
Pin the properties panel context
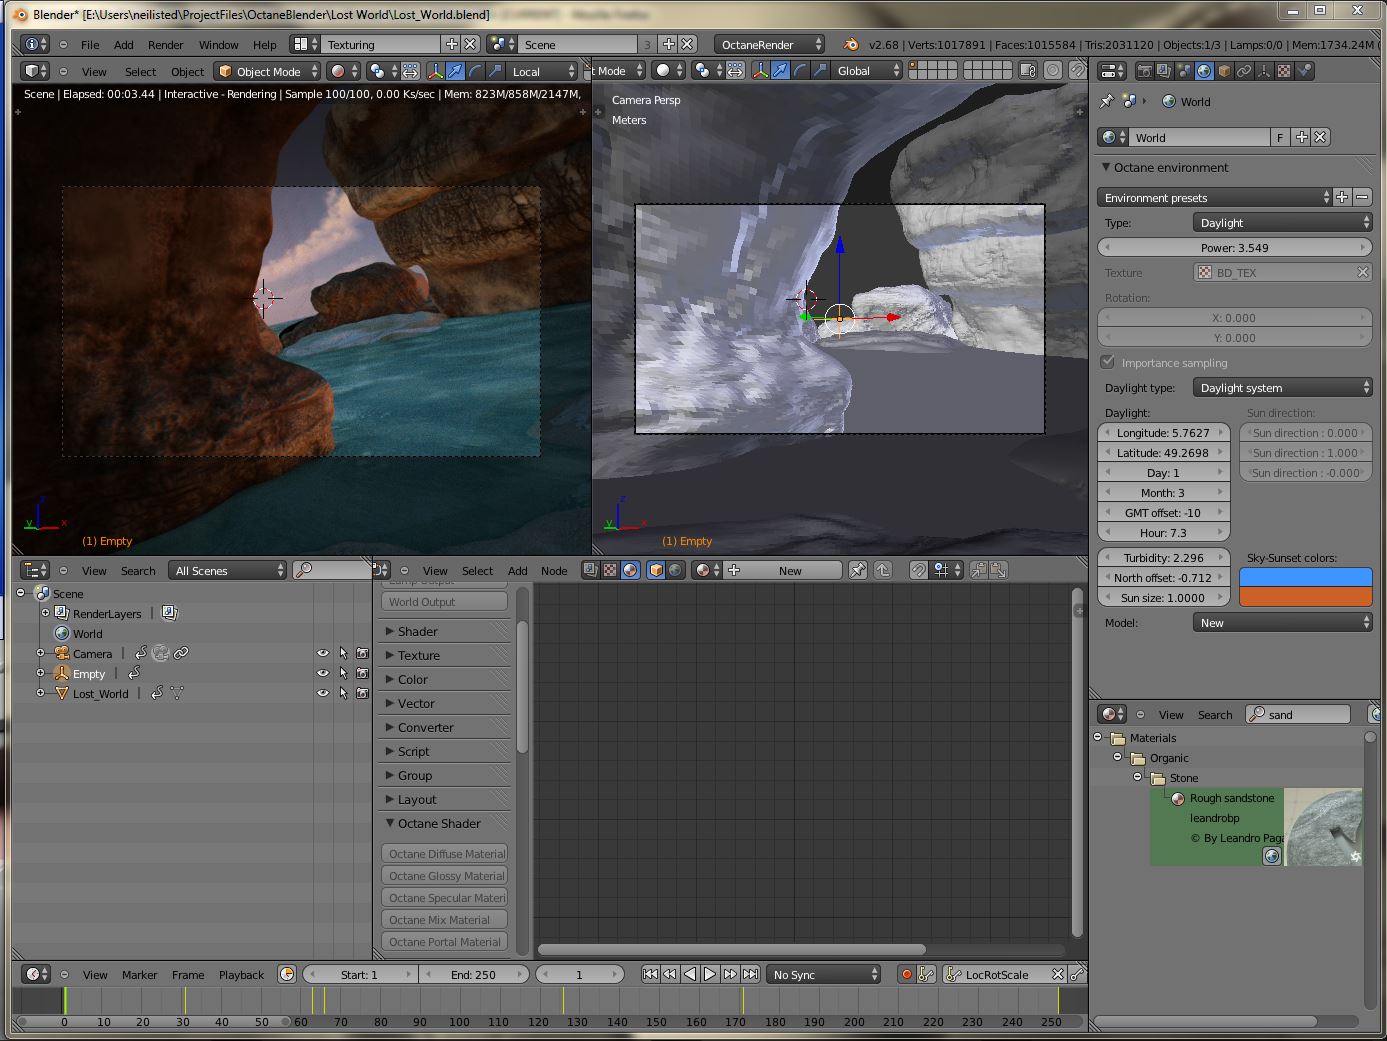pos(1107,101)
